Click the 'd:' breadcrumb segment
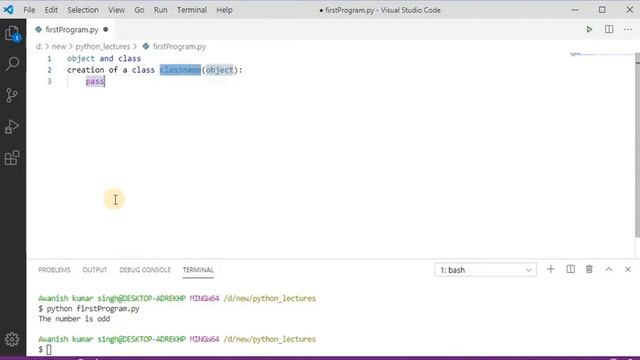 (39, 47)
